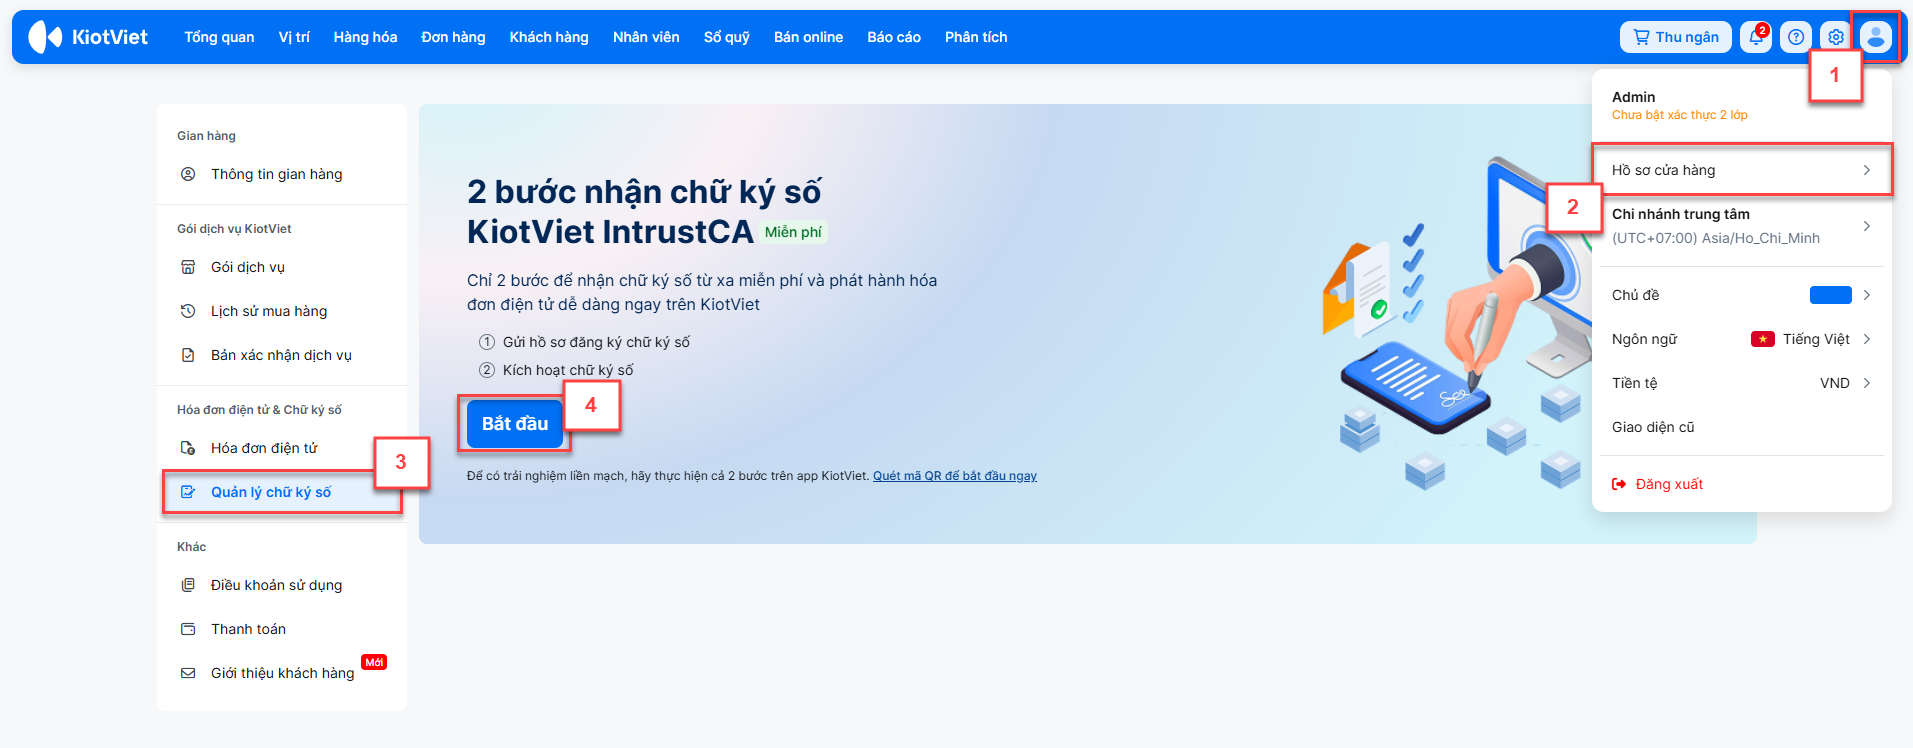This screenshot has height=748, width=1913.
Task: Click step 2 Kích hoạt chữ ký số text
Action: [568, 370]
